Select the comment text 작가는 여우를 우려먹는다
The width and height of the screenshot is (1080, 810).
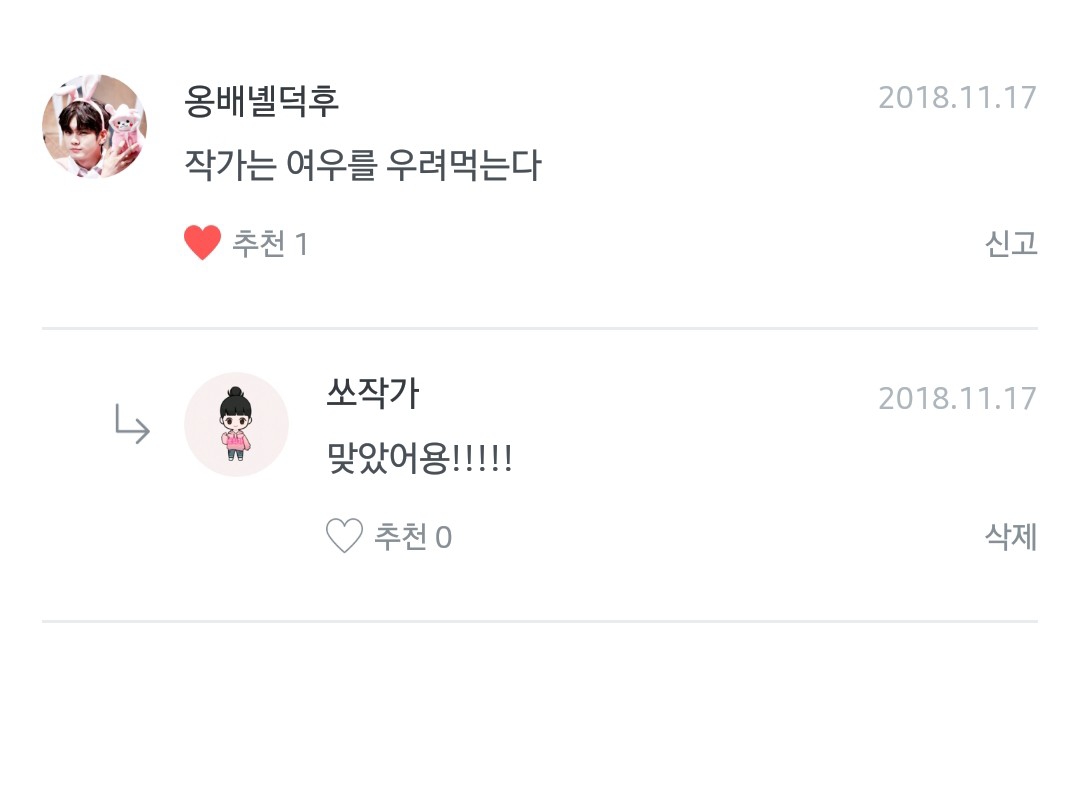click(362, 165)
